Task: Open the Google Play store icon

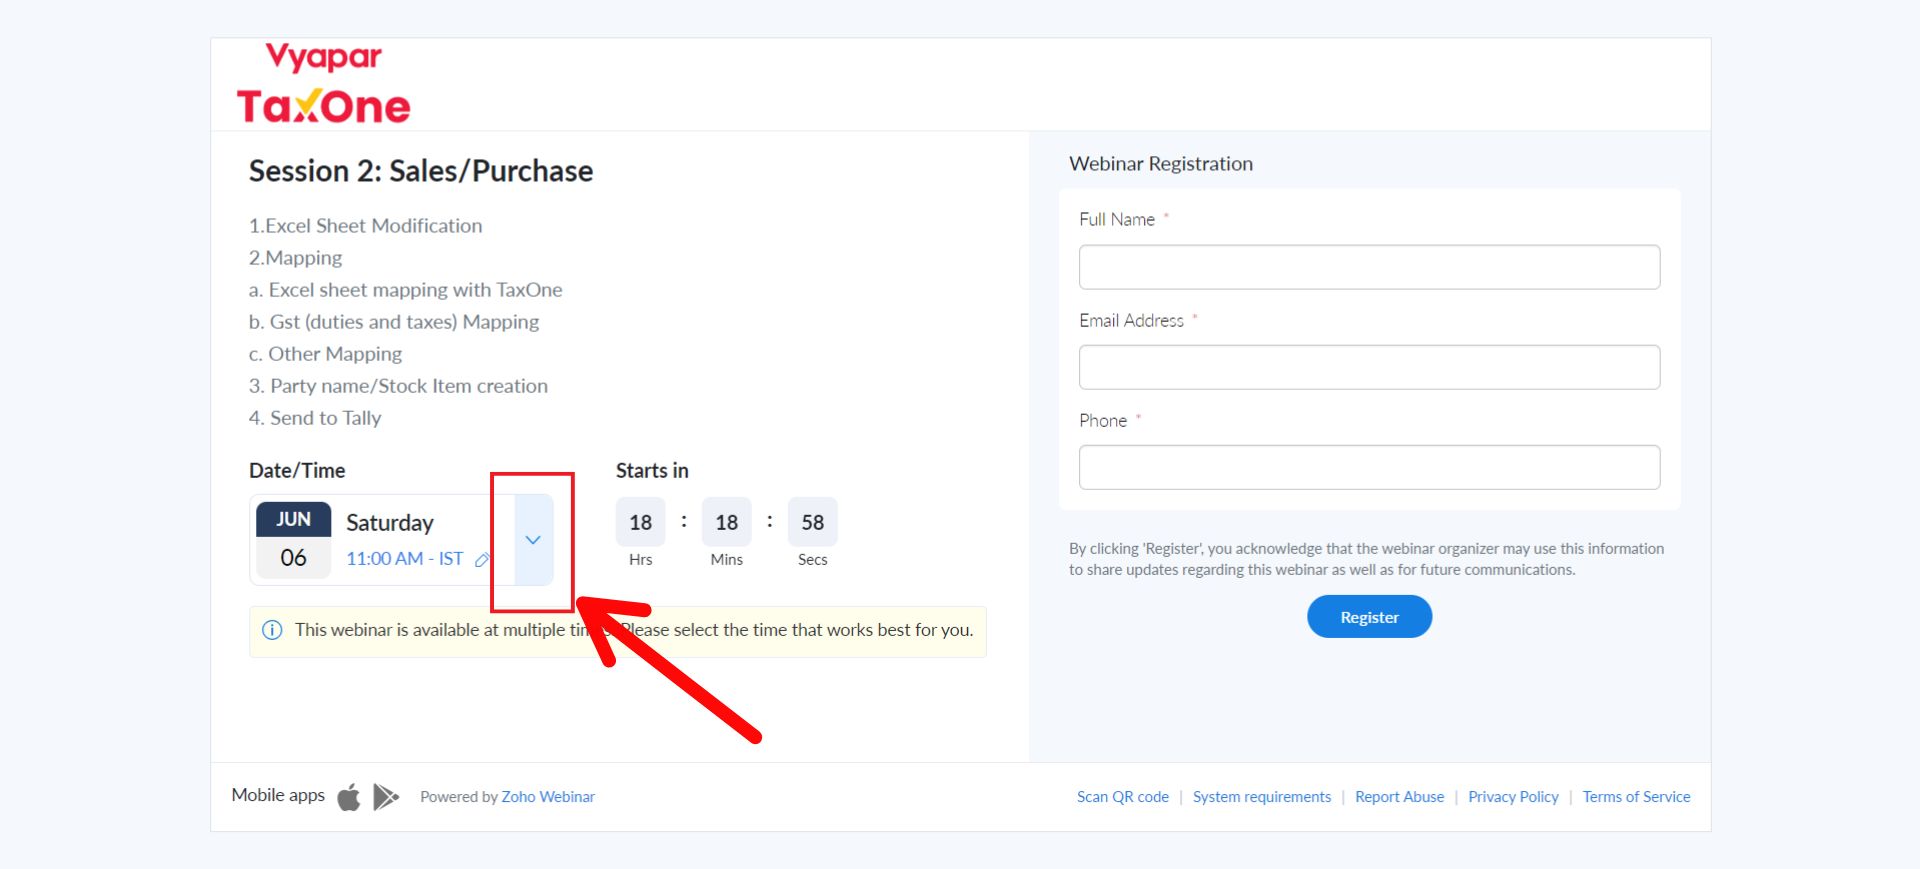Action: pyautogui.click(x=386, y=797)
